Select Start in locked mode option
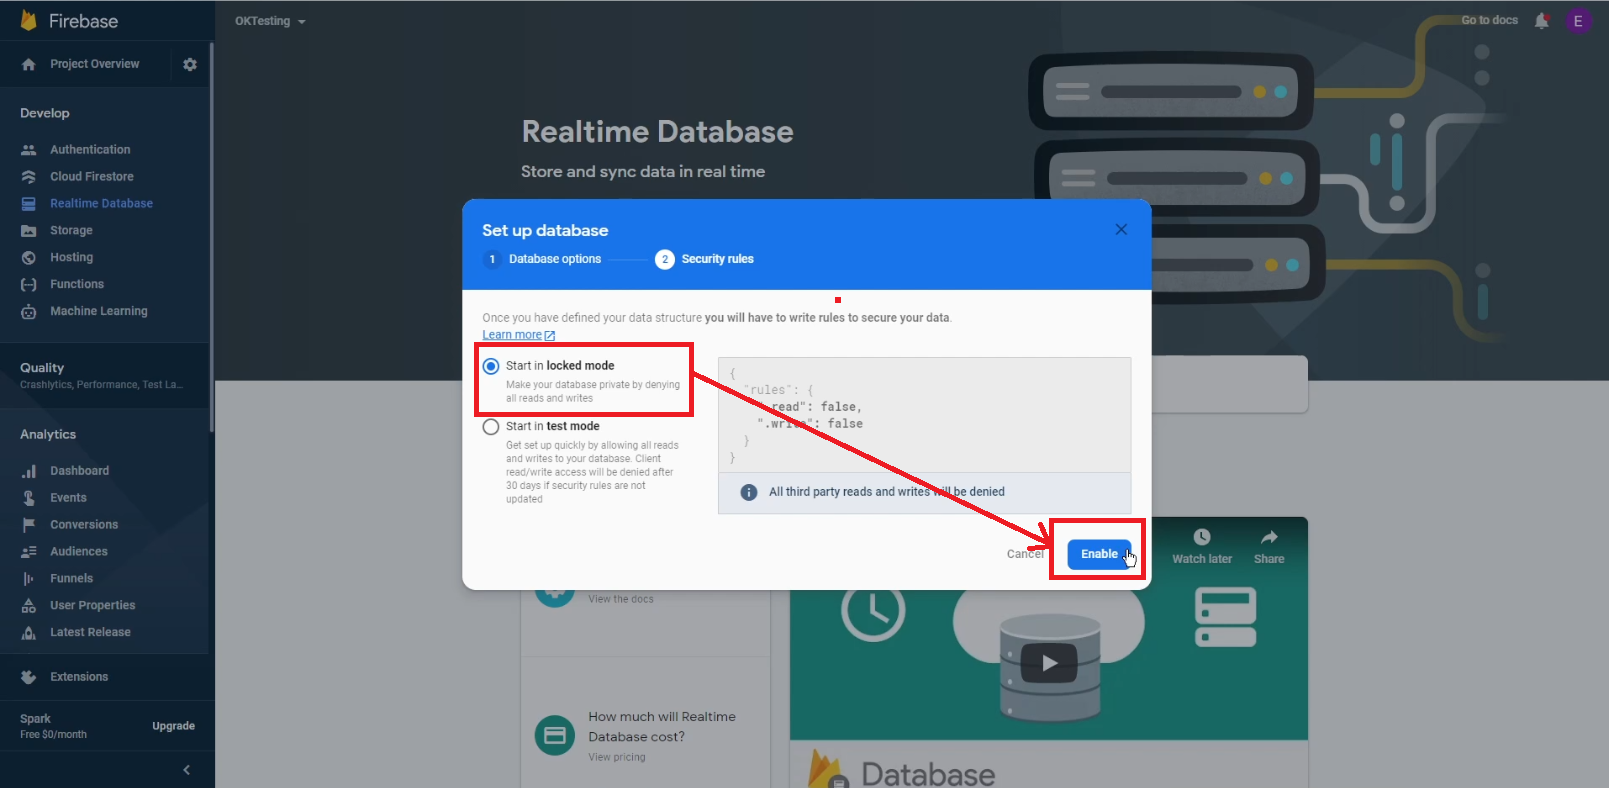This screenshot has height=788, width=1609. (491, 367)
